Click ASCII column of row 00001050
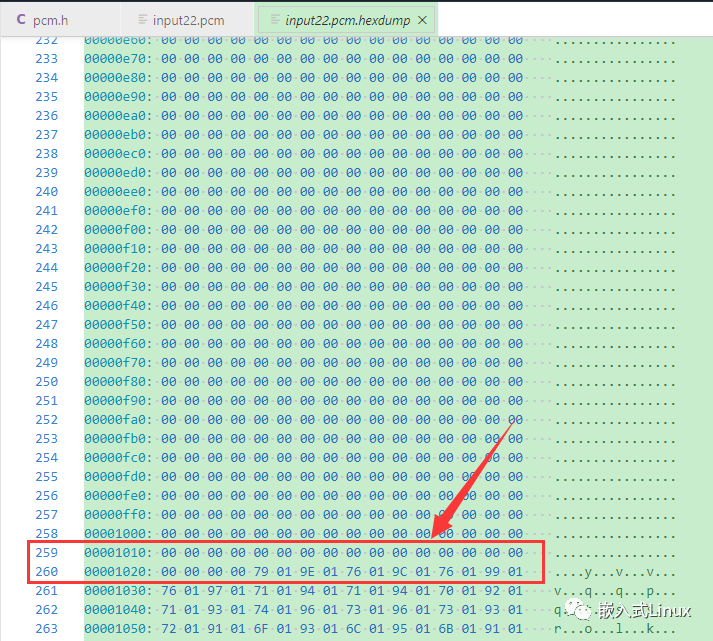713x641 pixels. [x=615, y=629]
